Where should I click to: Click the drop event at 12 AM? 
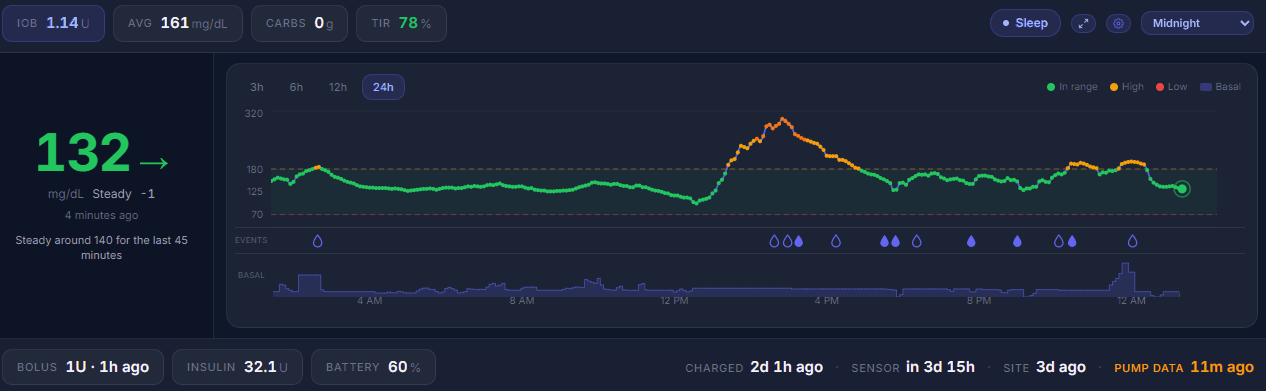tap(1133, 241)
